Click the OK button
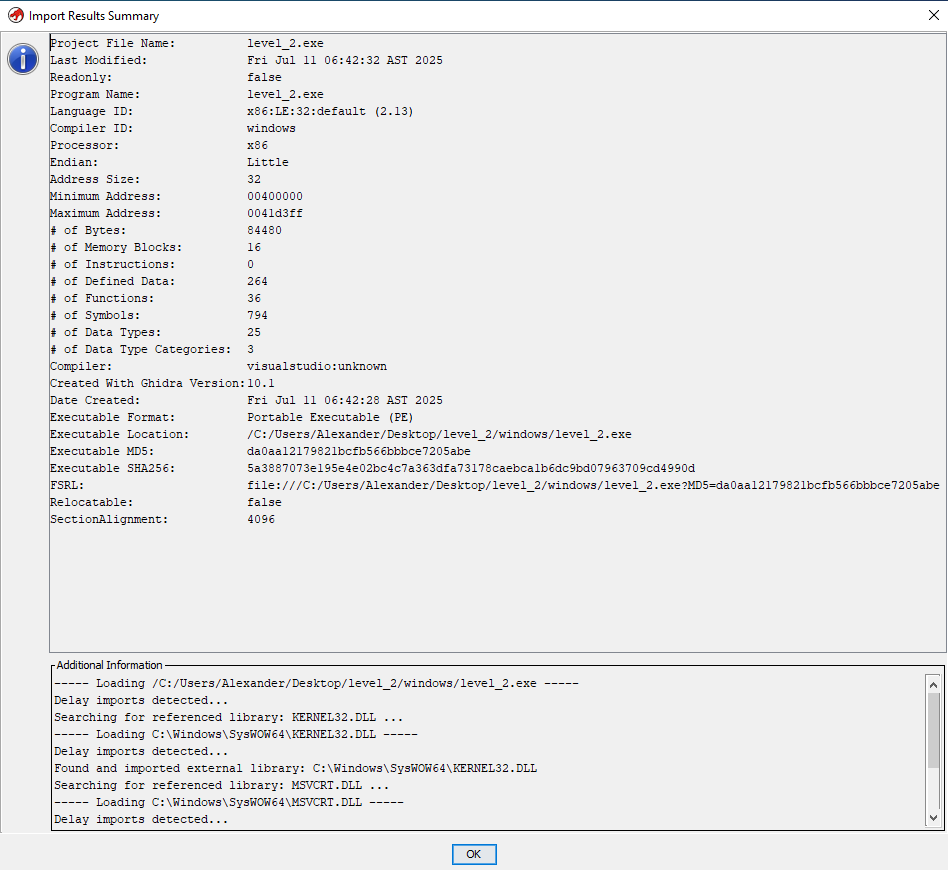This screenshot has height=870, width=948. [474, 854]
